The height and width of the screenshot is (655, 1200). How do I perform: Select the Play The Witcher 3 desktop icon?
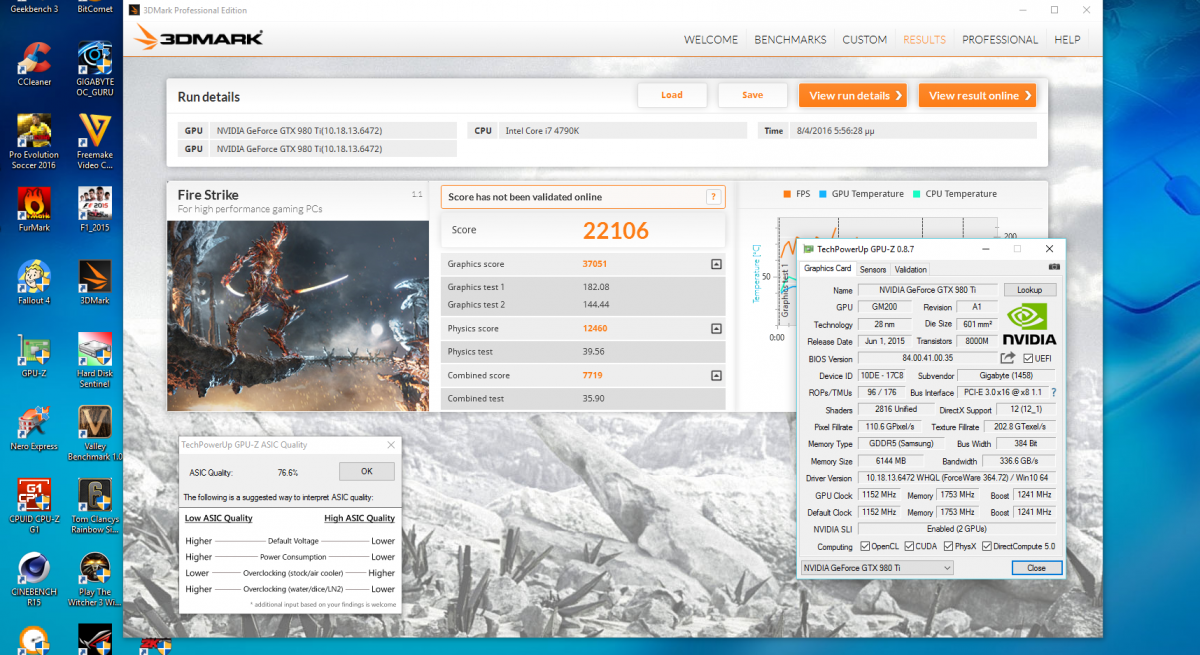tap(95, 580)
